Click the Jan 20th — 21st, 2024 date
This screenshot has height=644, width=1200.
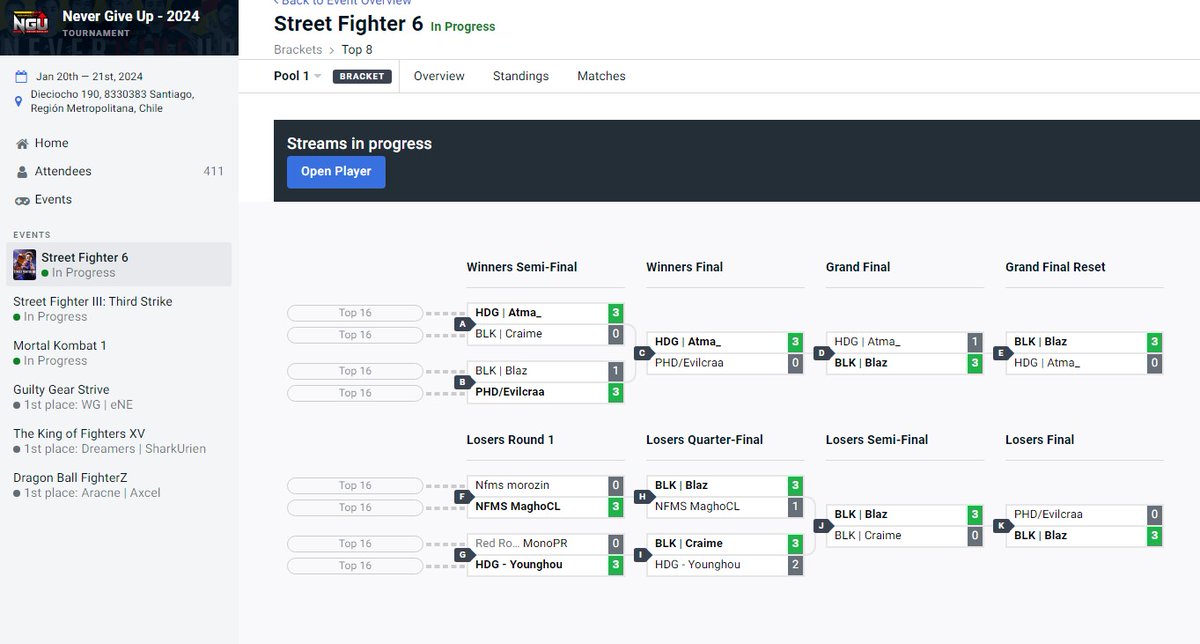[89, 76]
